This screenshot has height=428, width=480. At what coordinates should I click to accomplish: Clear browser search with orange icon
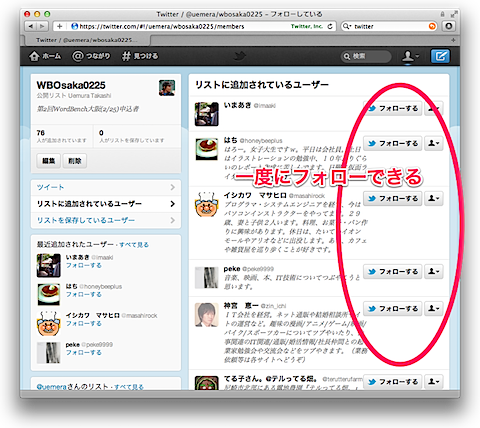point(432,26)
